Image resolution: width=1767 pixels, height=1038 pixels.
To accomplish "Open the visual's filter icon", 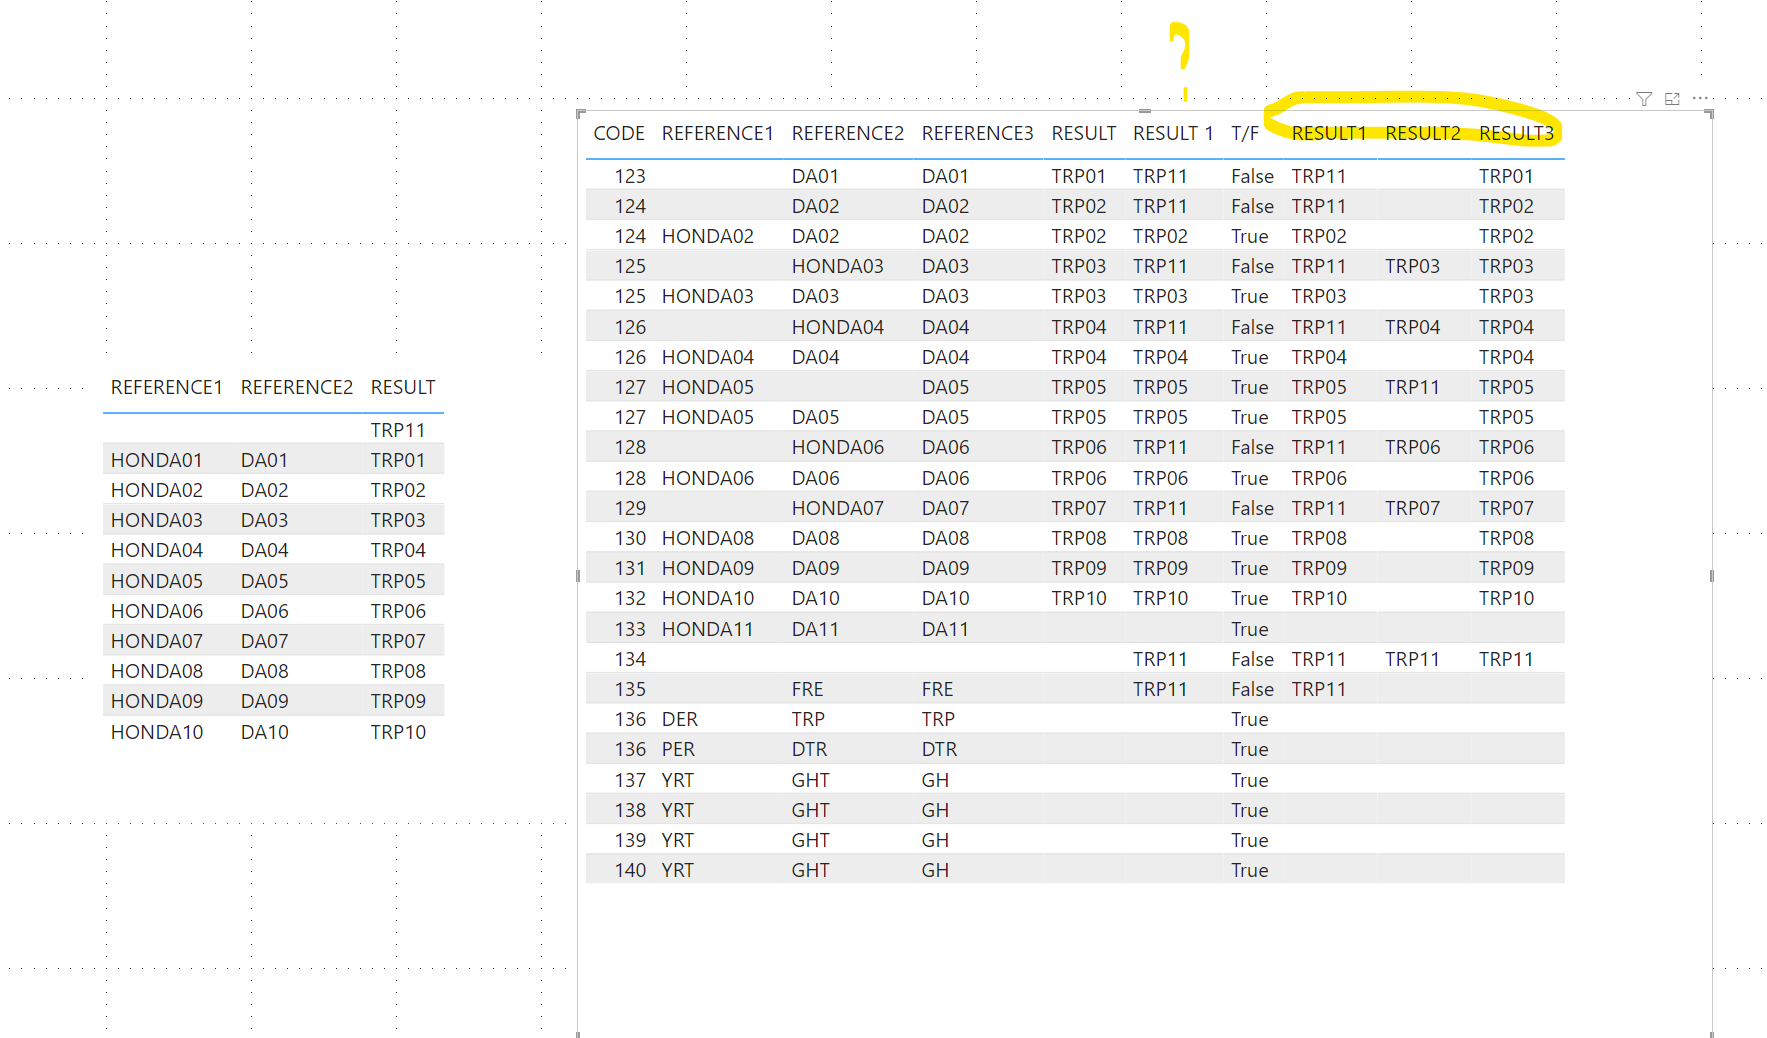I will click(x=1644, y=99).
